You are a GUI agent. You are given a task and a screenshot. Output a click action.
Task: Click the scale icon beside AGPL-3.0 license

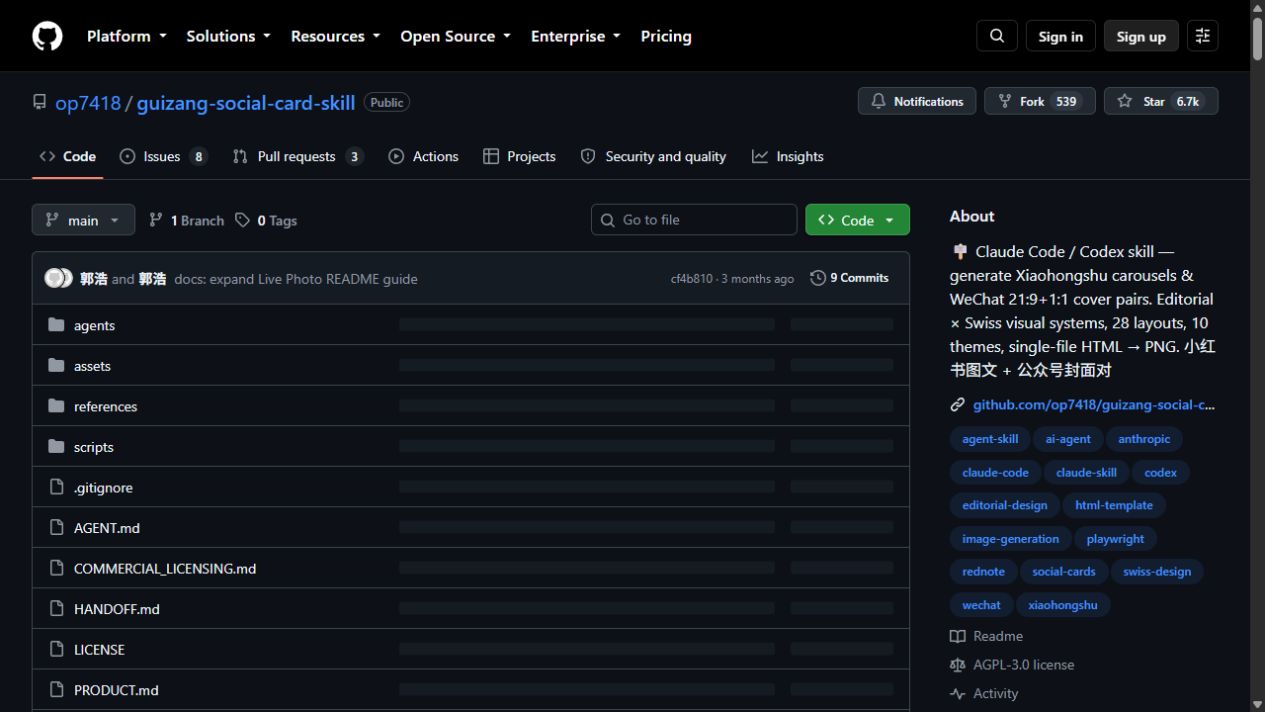(x=958, y=665)
